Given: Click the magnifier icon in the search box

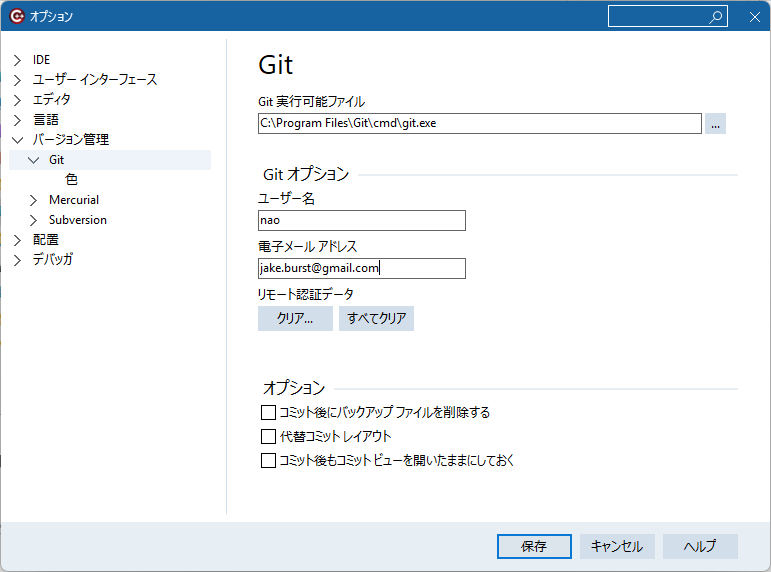Looking at the screenshot, I should pyautogui.click(x=715, y=17).
